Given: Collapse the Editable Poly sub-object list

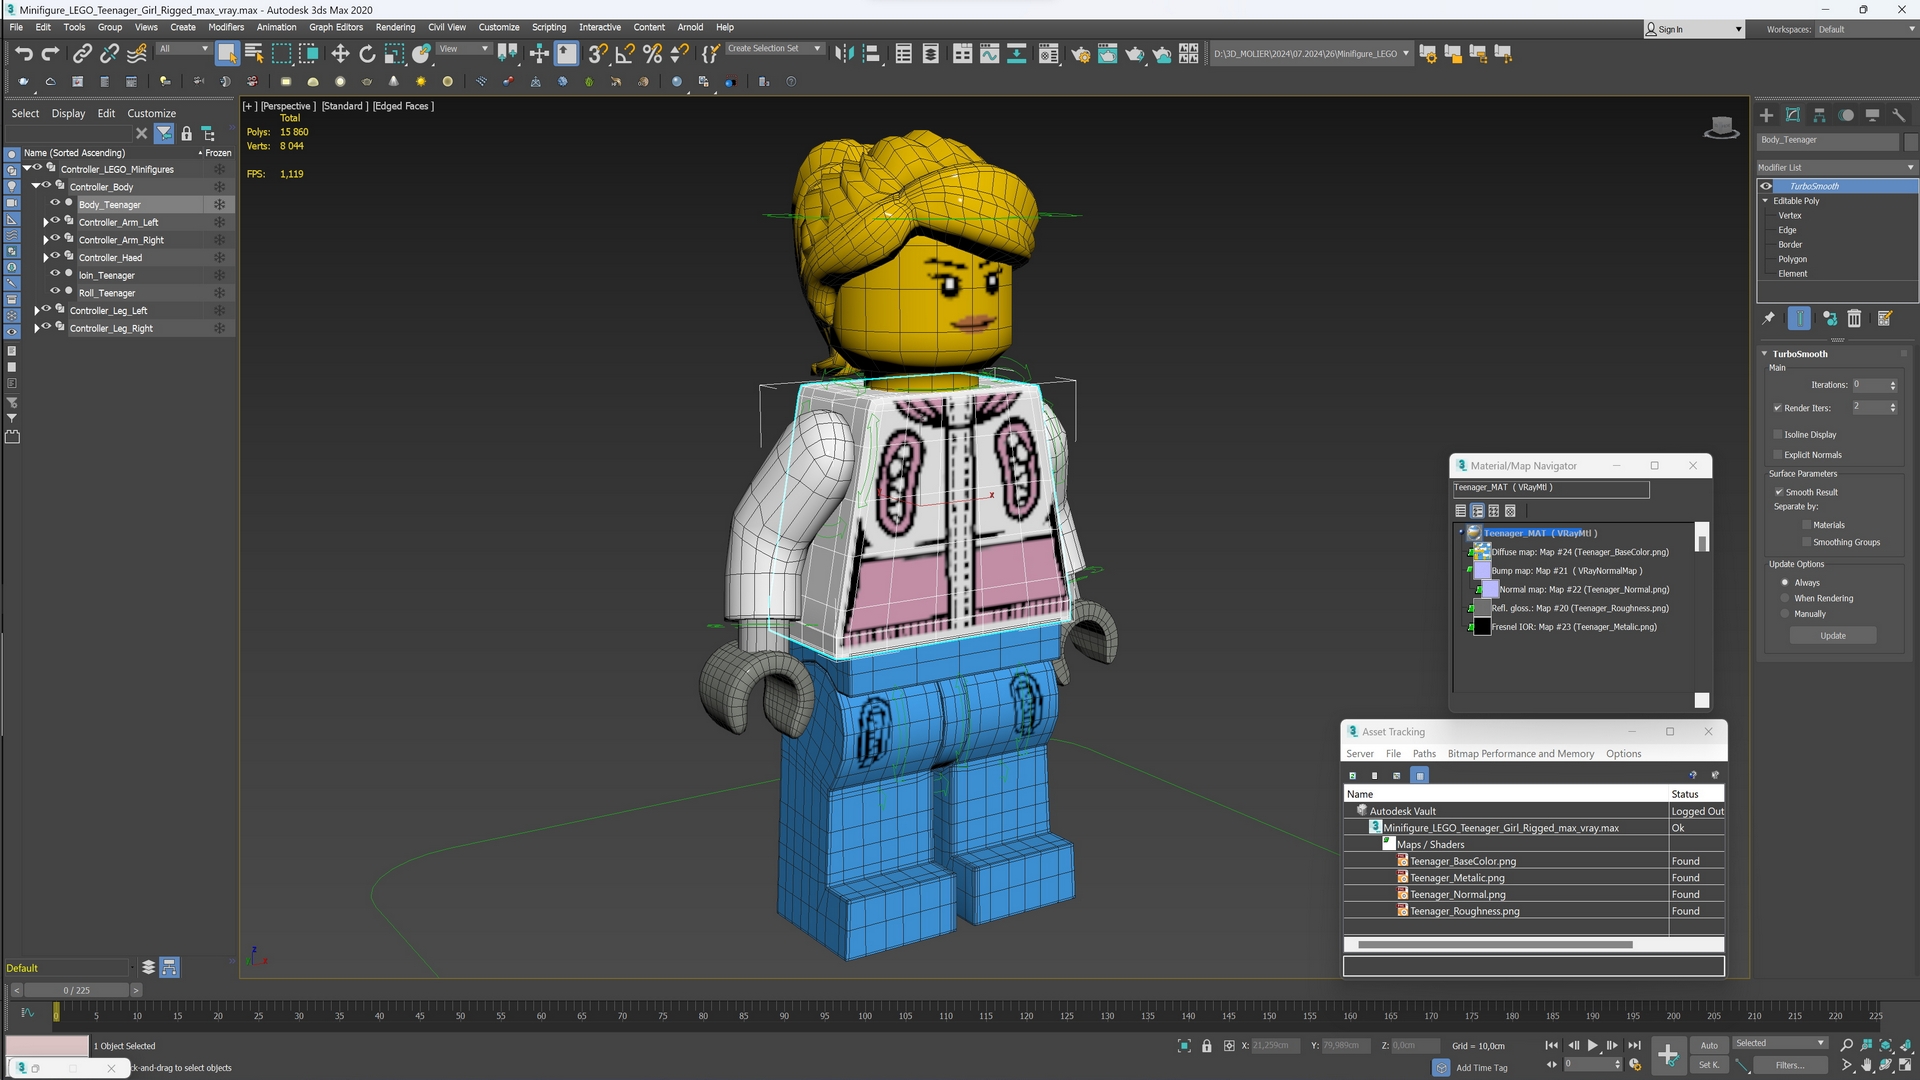Looking at the screenshot, I should click(1766, 201).
